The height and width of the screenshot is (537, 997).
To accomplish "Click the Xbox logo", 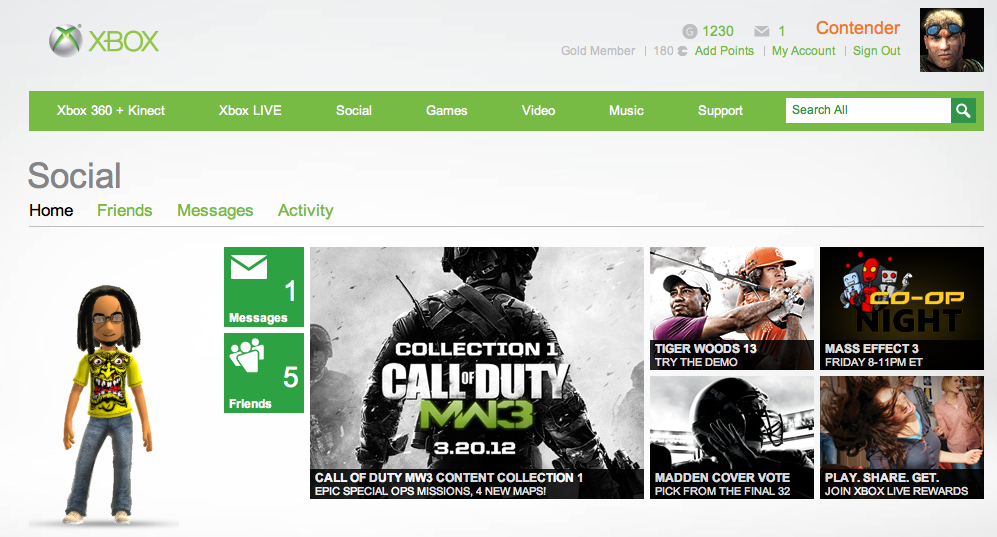I will point(104,41).
